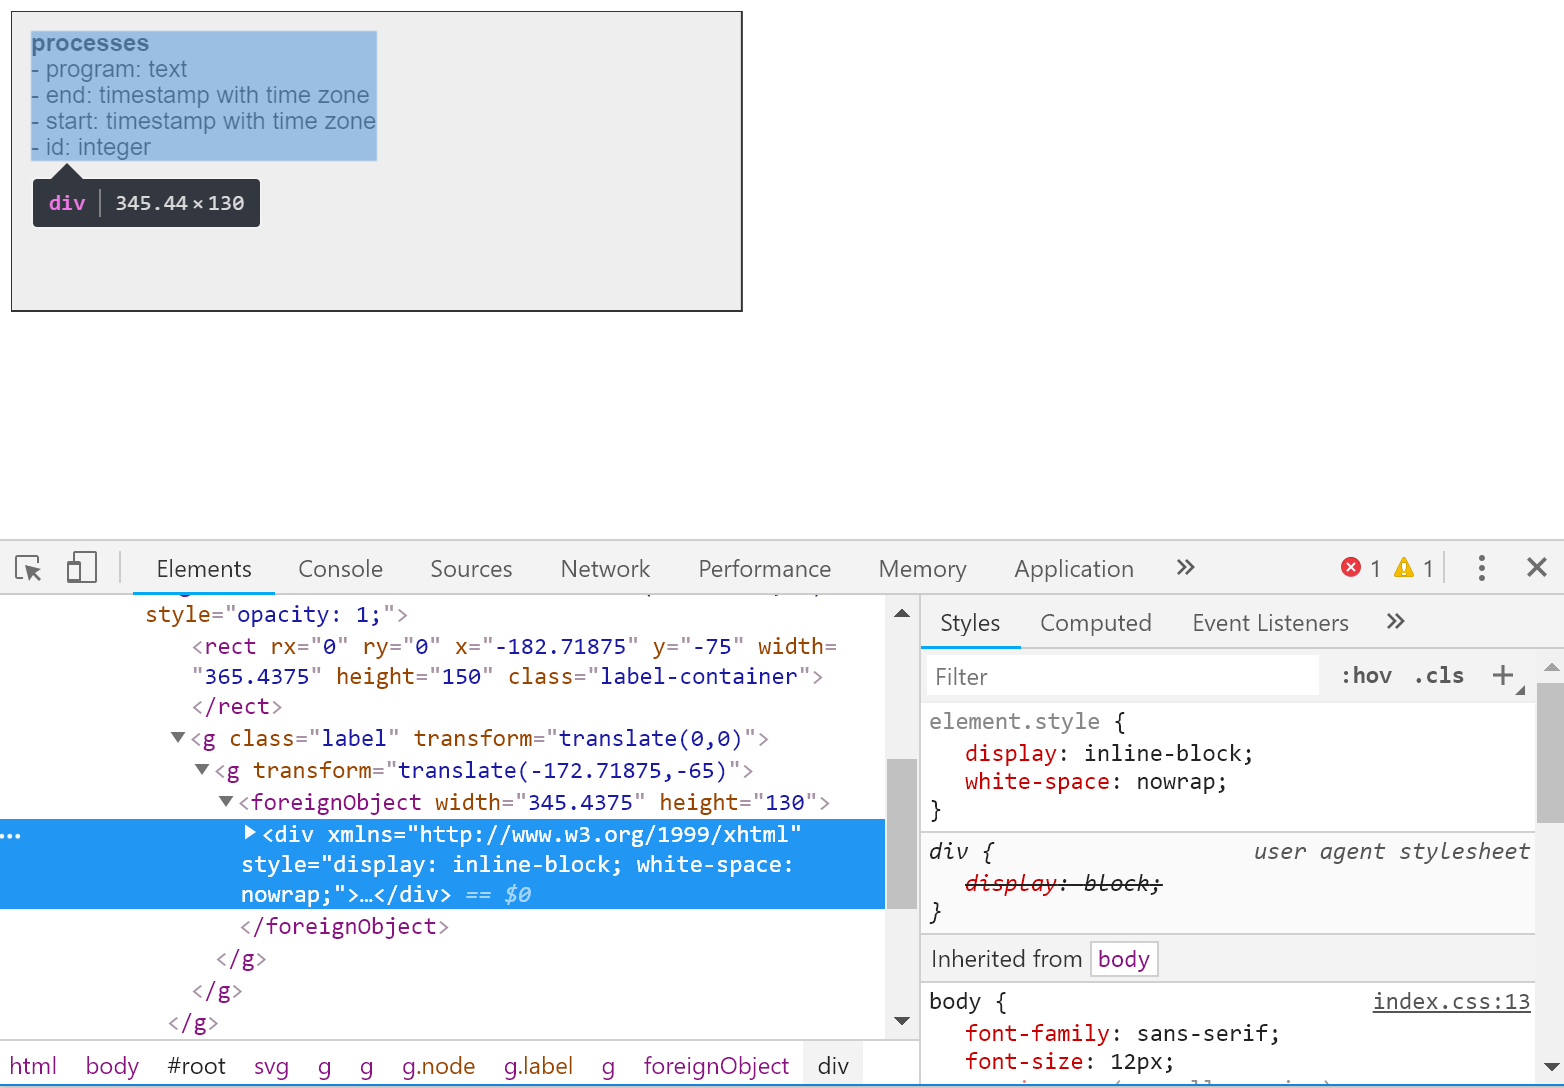Click the three-dot gutter on selected DOM row
Screen dimensions: 1564x1088
coord(11,835)
